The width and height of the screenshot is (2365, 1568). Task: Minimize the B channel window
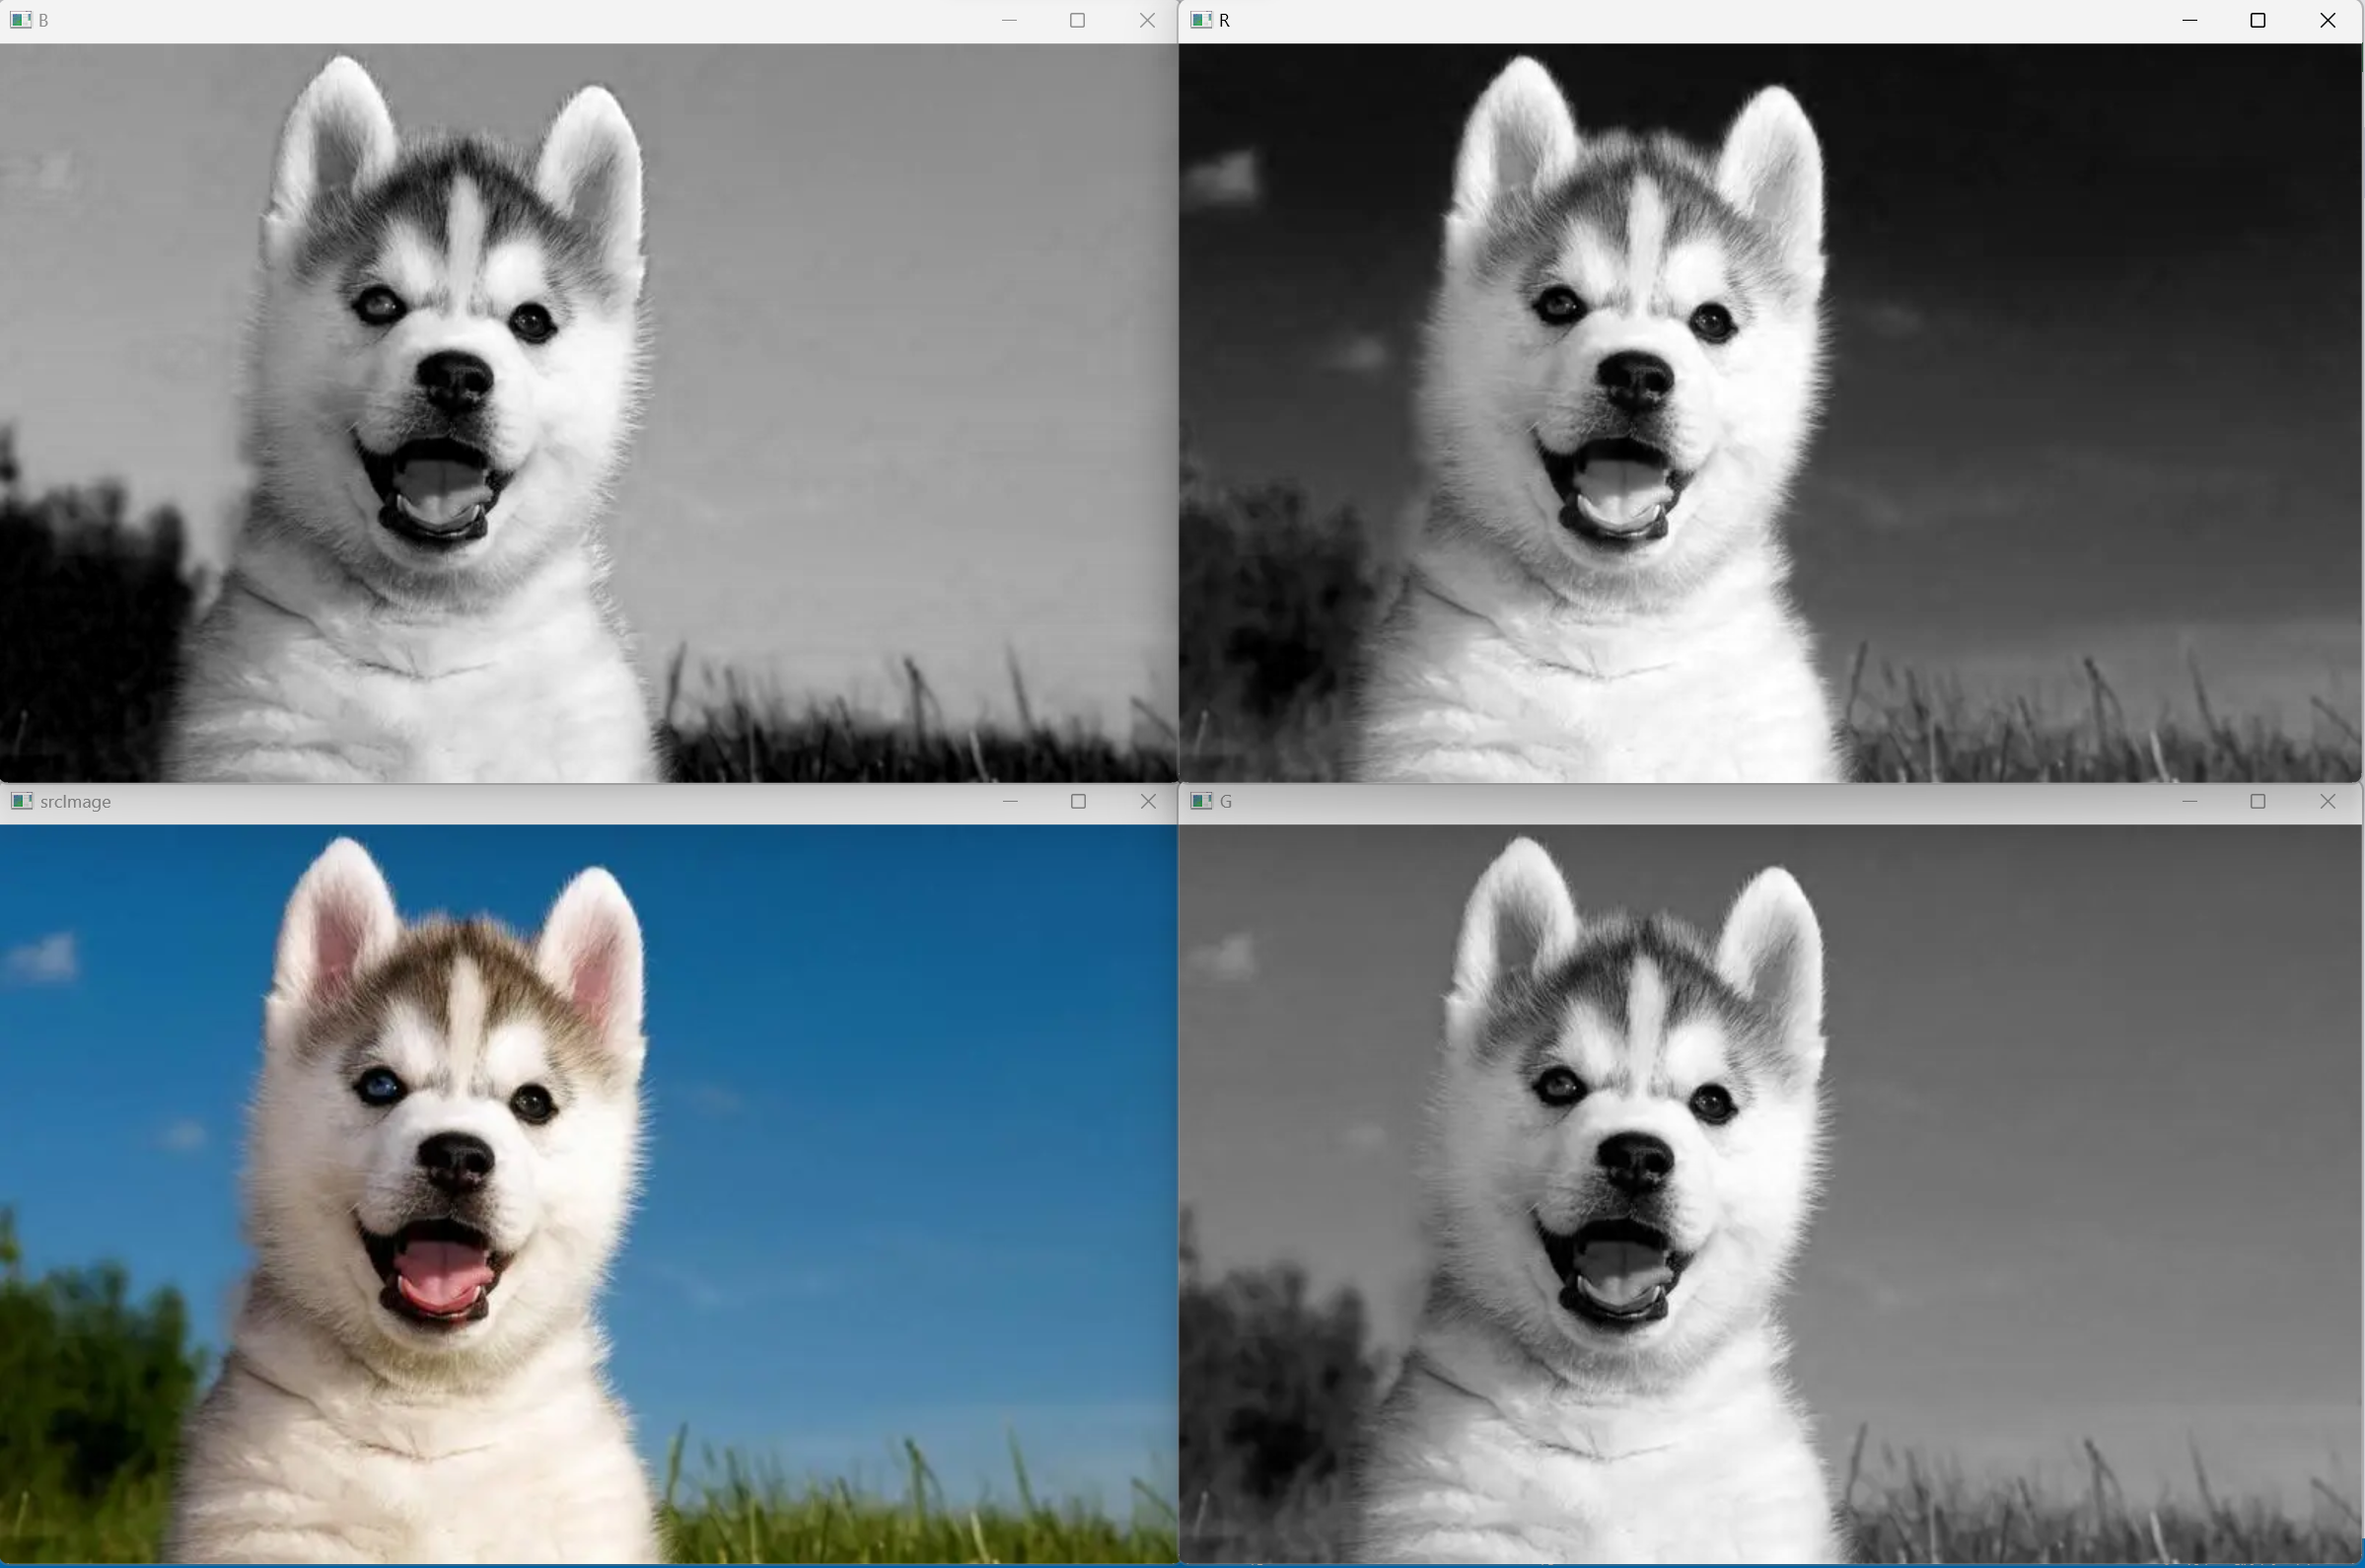pyautogui.click(x=1009, y=20)
